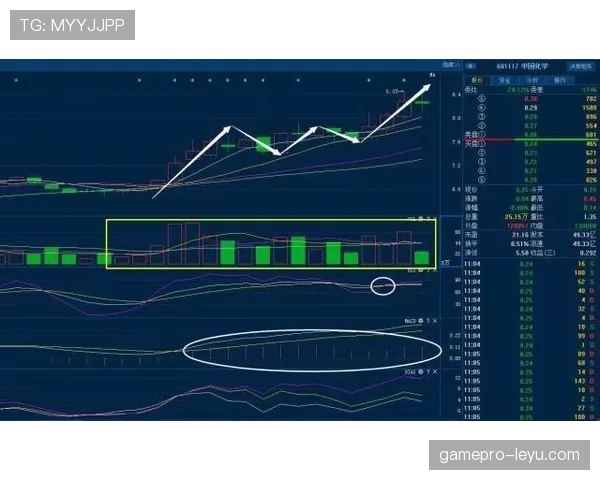Click the 0.22 label on MACD axis
The width and height of the screenshot is (600, 480).
point(455,336)
